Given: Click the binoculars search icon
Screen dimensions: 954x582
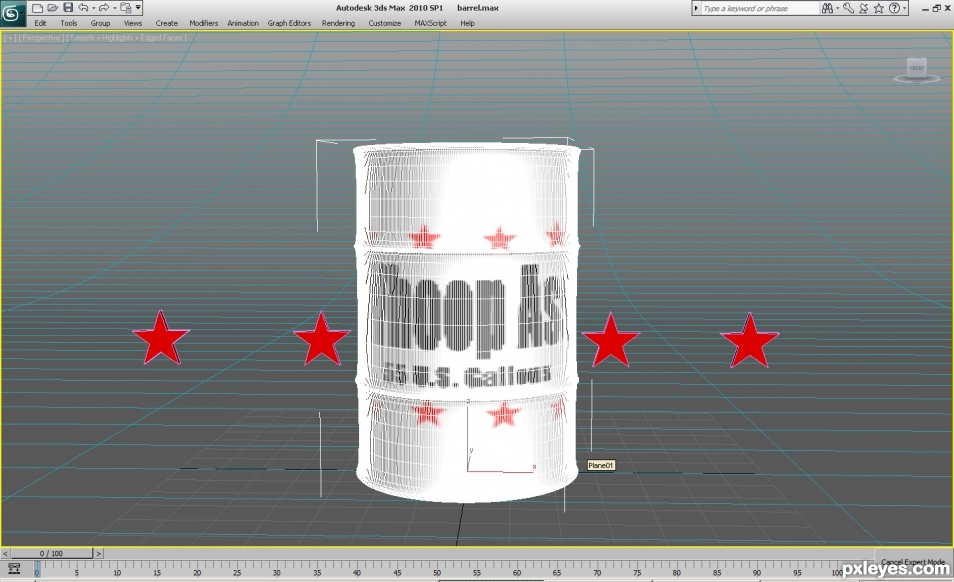Looking at the screenshot, I should click(827, 9).
